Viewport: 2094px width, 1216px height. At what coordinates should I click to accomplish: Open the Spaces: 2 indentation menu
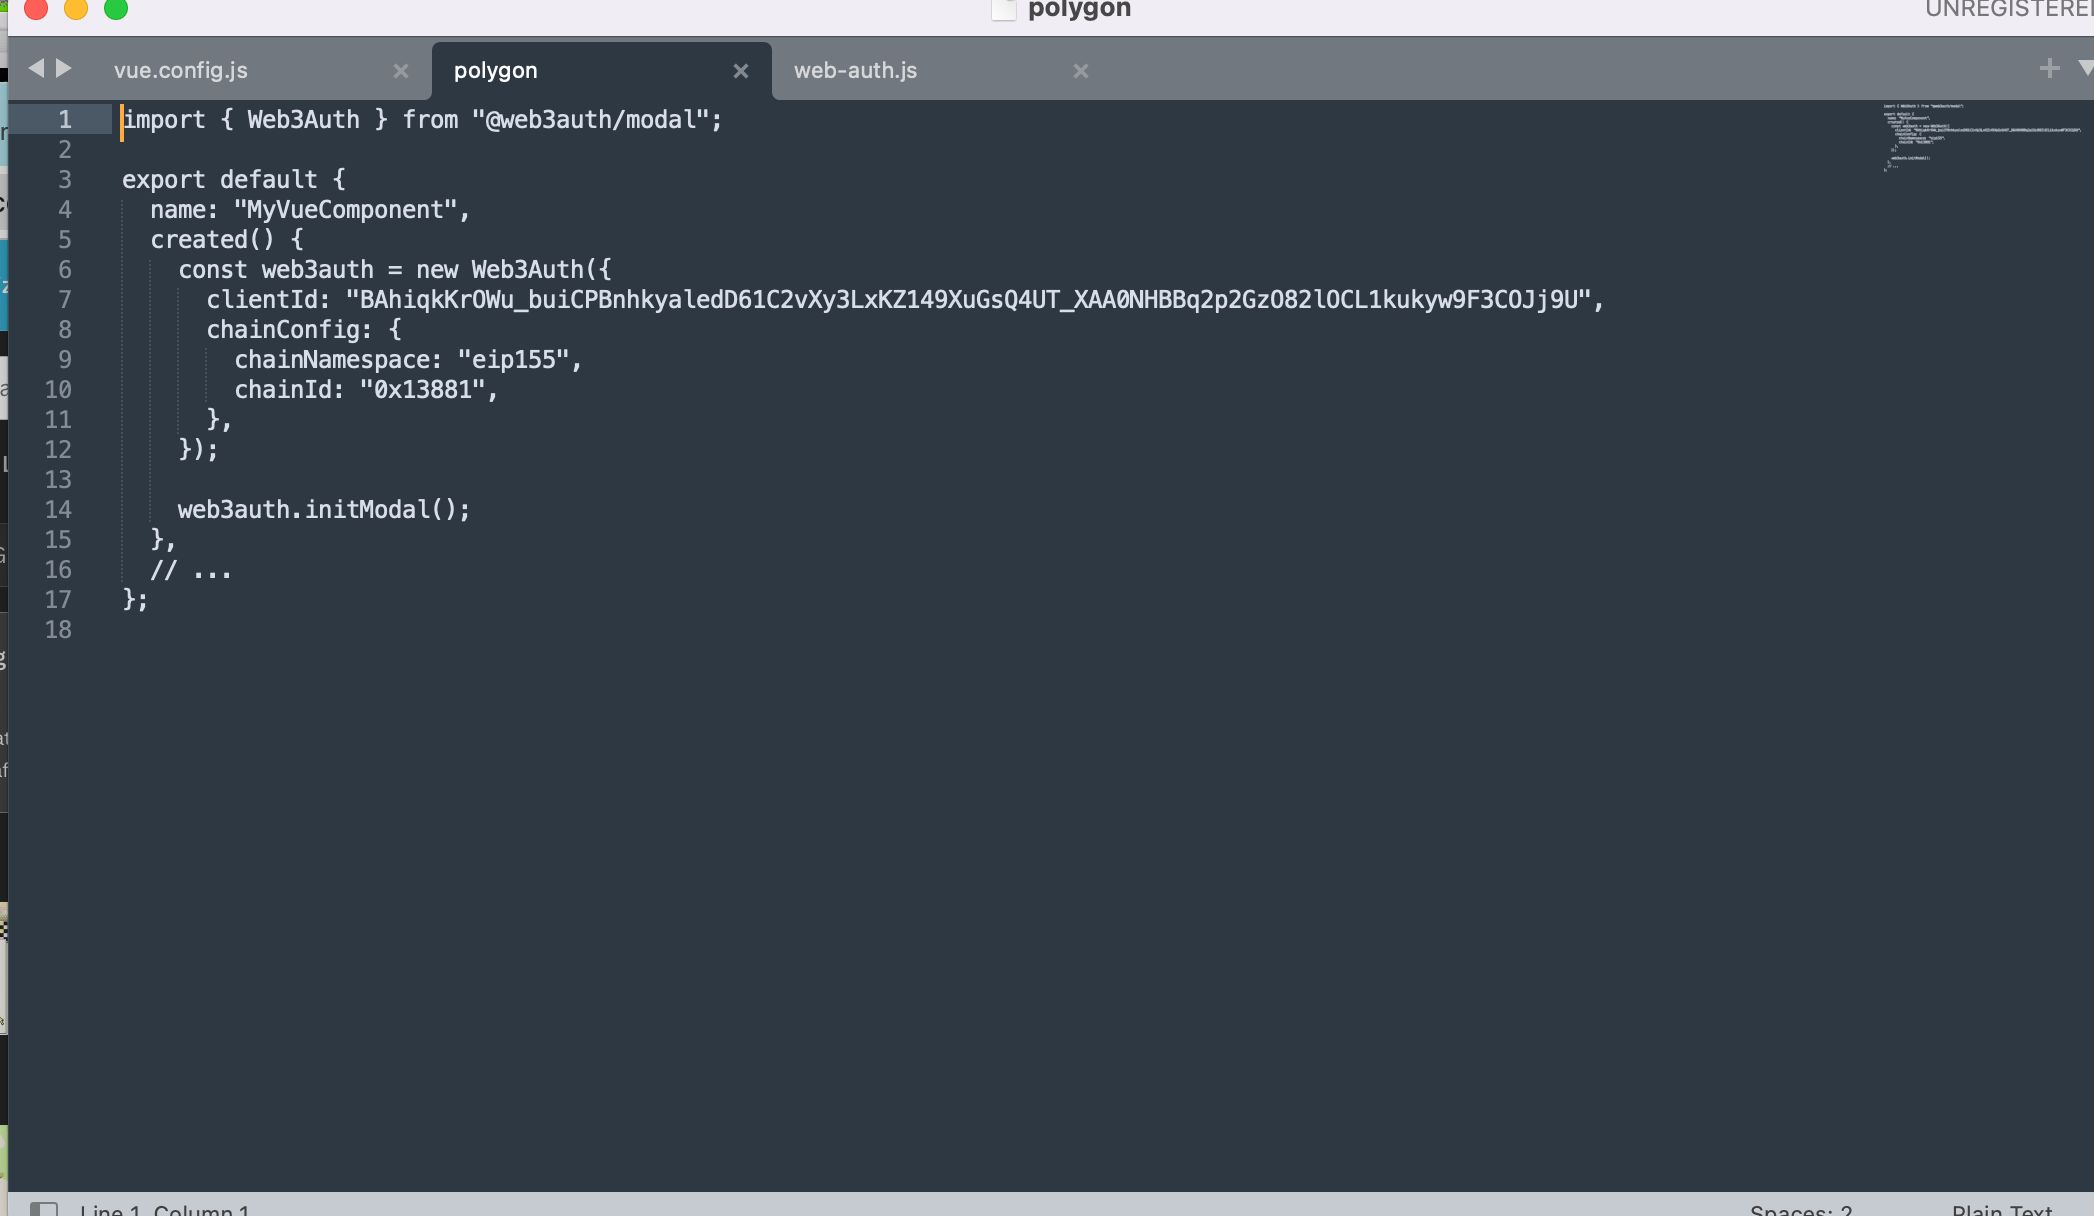coord(1801,1208)
